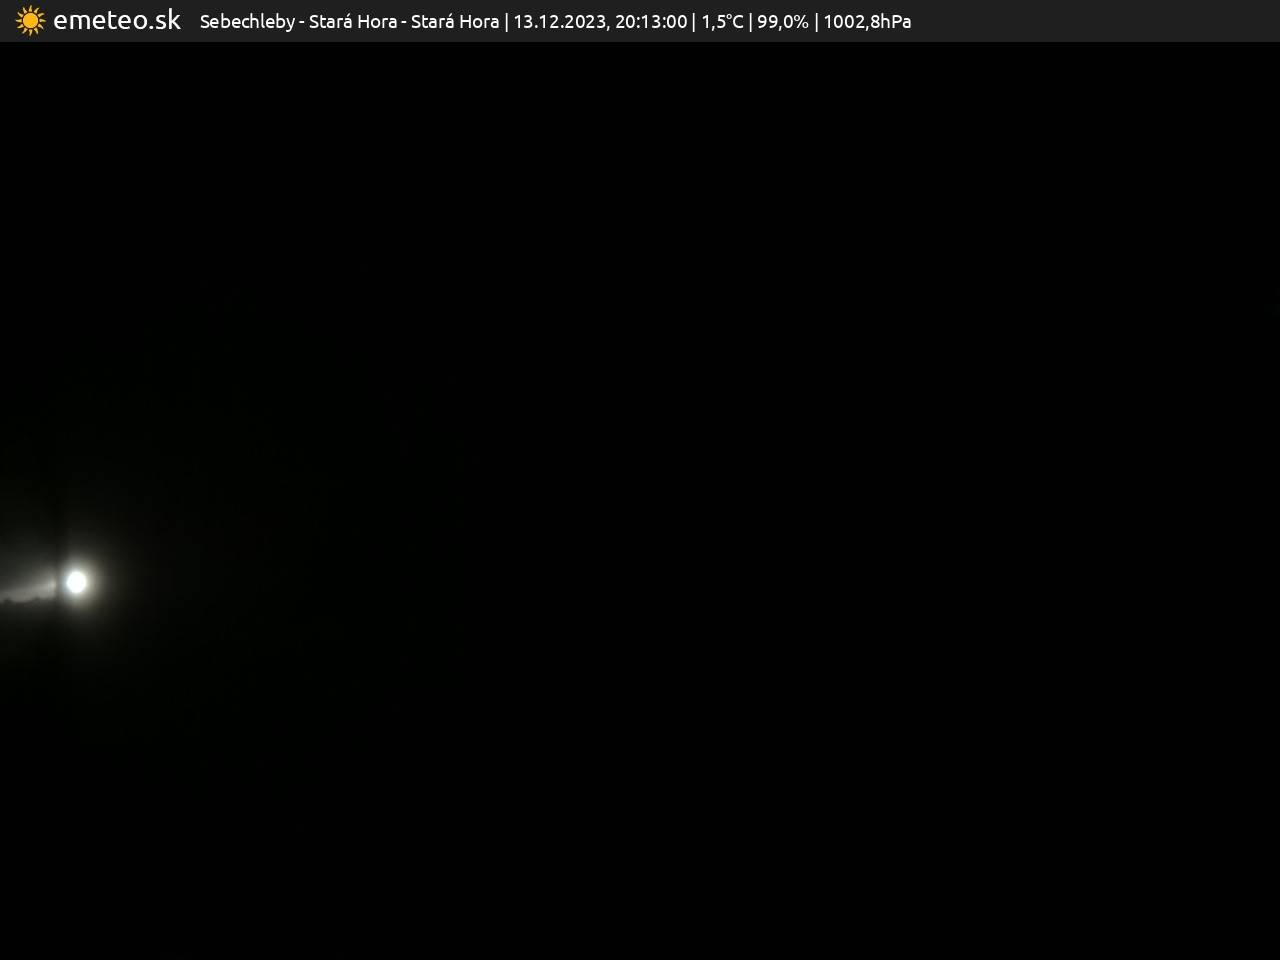Click the second Stará Hora label
This screenshot has height=960, width=1280.
(455, 22)
